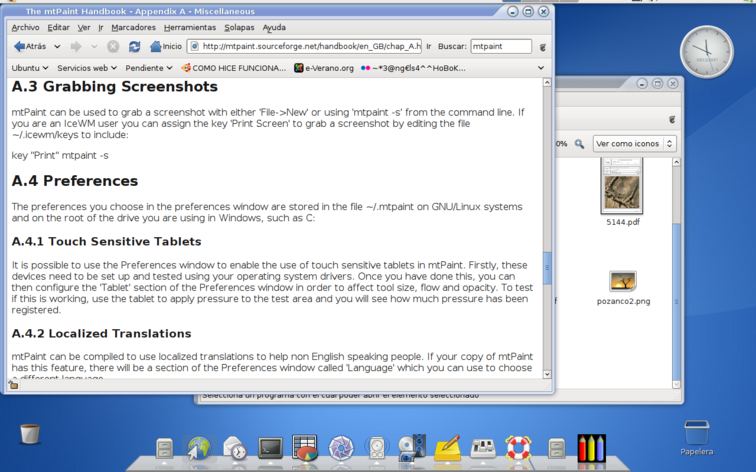Image resolution: width=756 pixels, height=472 pixels.
Task: Show more bookmarks with toolbar chevron
Action: point(541,68)
